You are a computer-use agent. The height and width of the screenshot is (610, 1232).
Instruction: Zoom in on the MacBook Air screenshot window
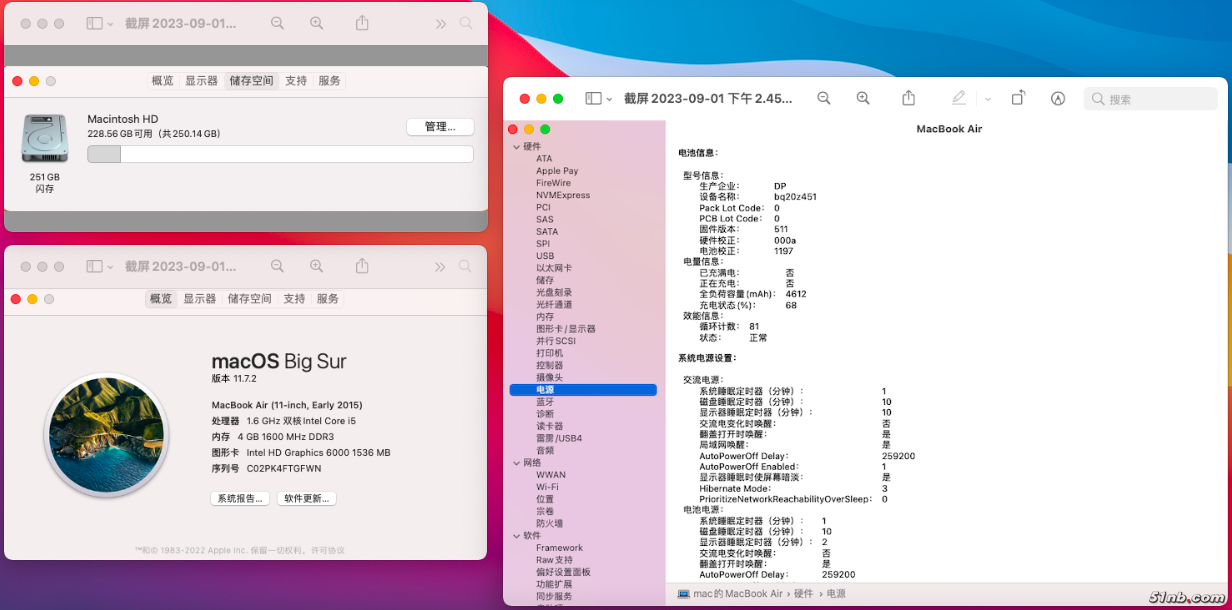click(863, 98)
